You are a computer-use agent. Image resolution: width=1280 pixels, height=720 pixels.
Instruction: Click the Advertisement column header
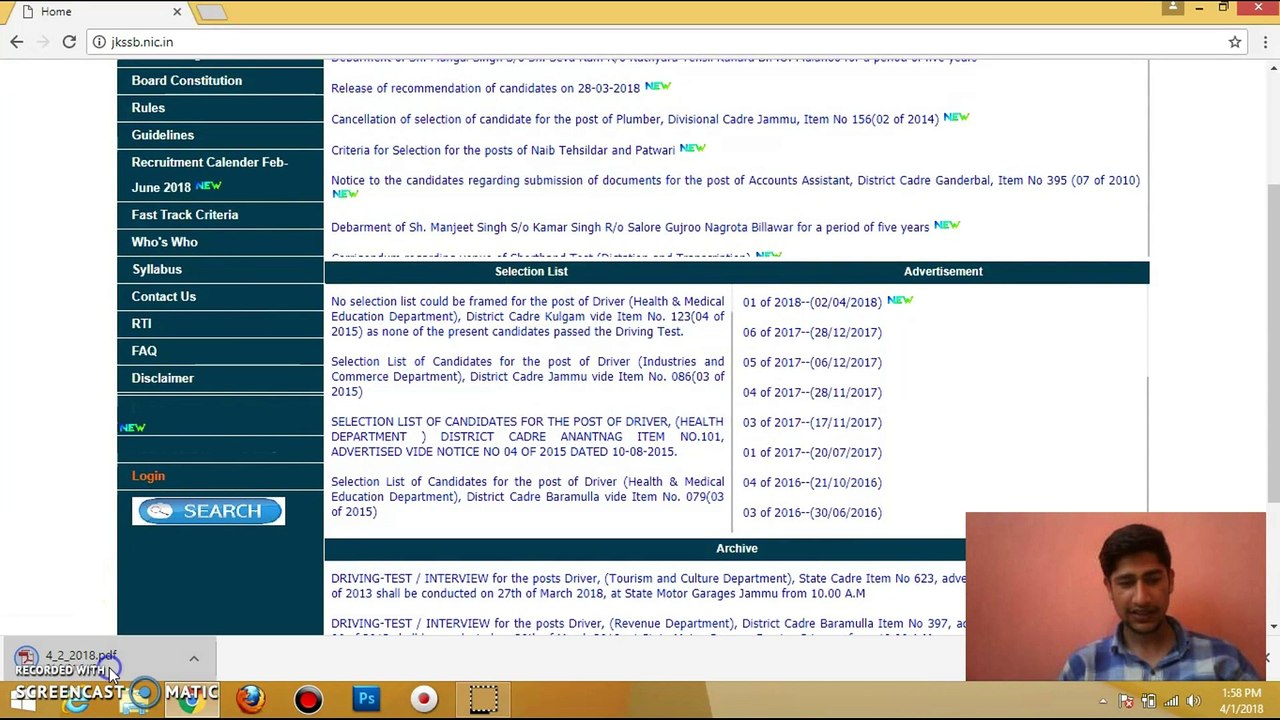click(x=943, y=271)
